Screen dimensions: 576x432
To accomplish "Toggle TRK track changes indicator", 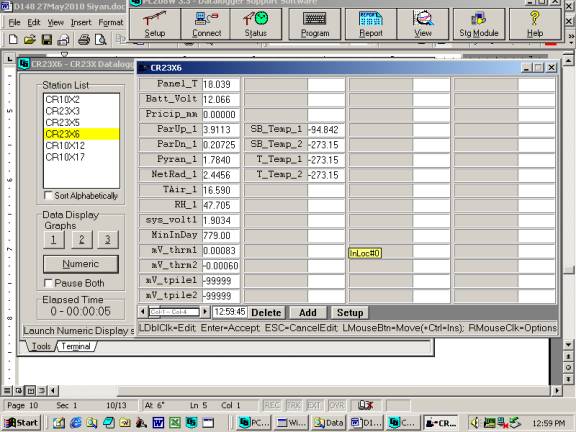I will [293, 405].
